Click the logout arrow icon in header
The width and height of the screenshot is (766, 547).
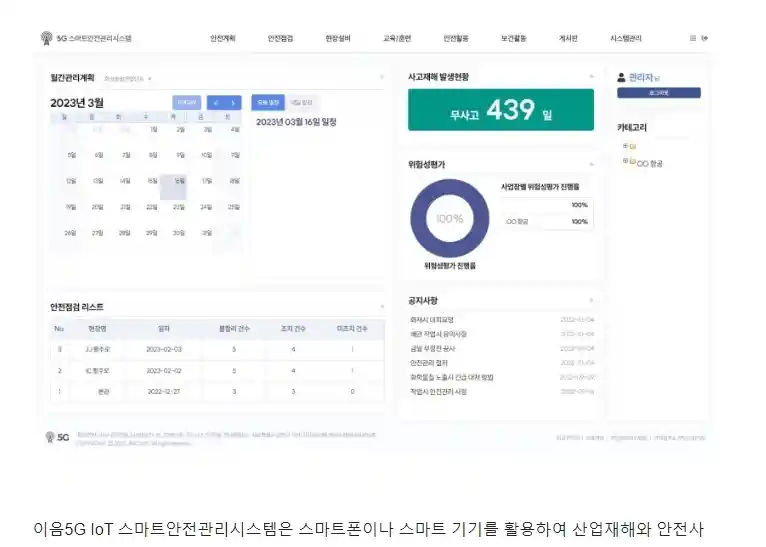[705, 38]
